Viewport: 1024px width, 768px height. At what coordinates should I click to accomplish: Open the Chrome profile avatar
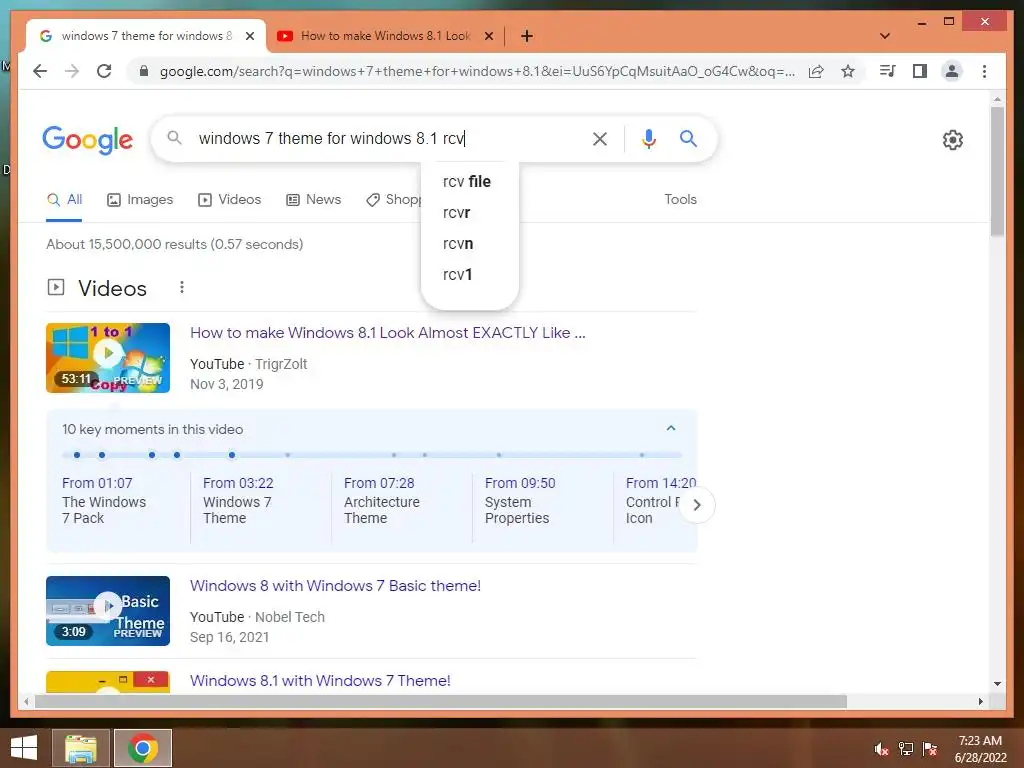click(952, 71)
